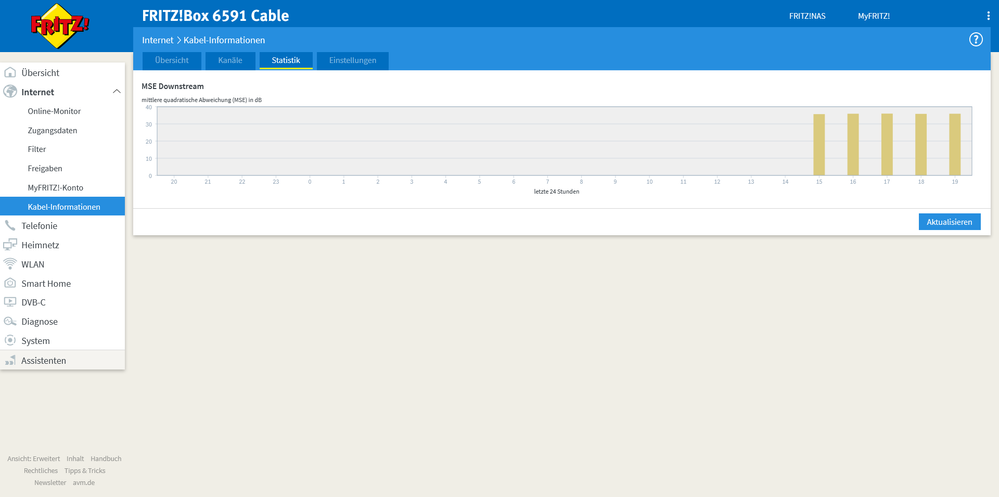
Task: Open WLAN menu label
Action: click(32, 264)
